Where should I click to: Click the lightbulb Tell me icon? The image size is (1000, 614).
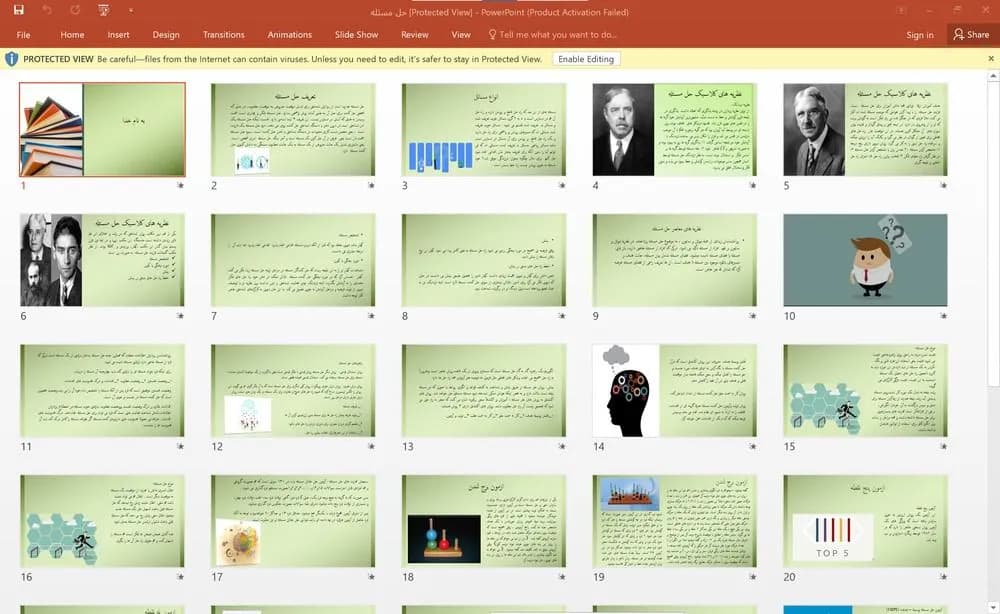point(492,34)
